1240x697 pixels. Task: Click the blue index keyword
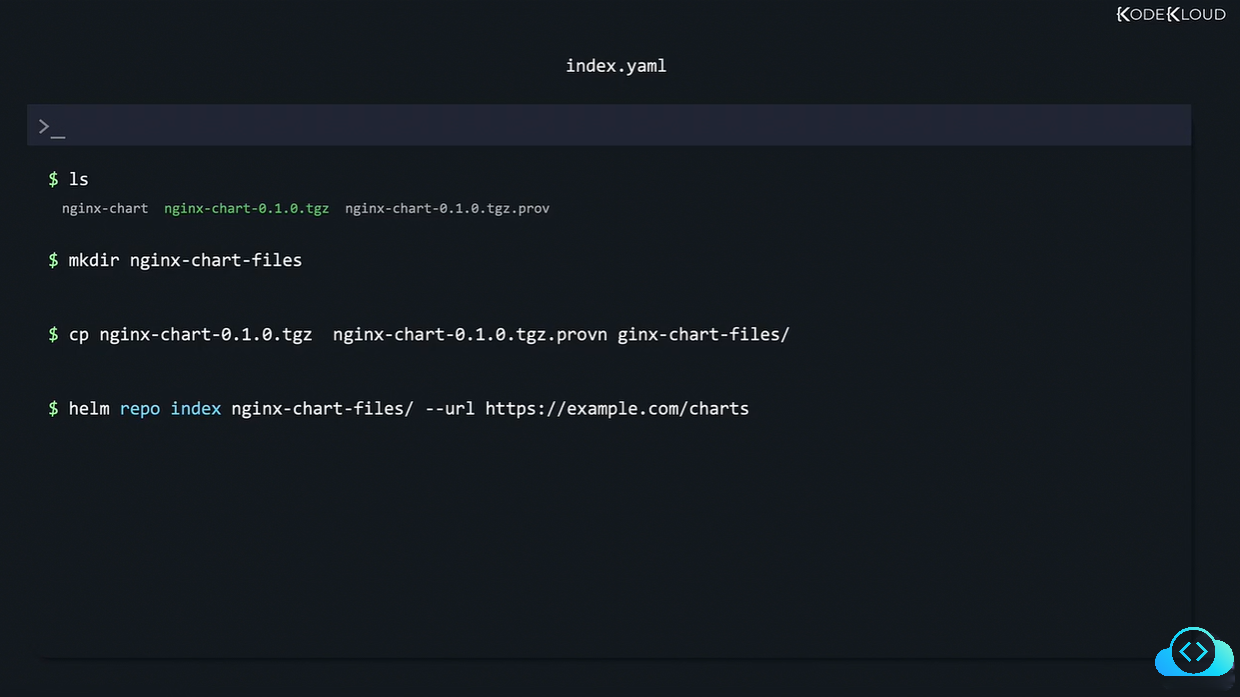coord(195,408)
